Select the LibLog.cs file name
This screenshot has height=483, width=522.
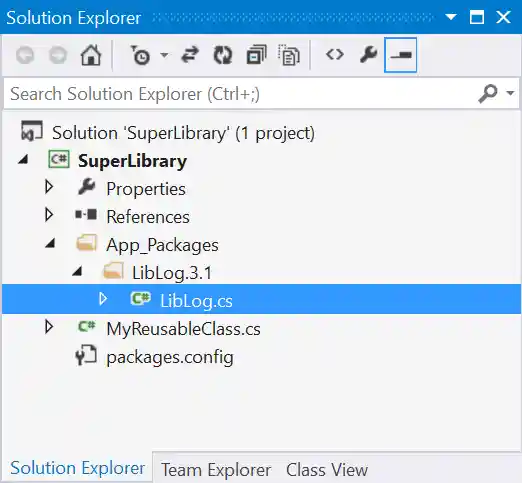coord(196,301)
